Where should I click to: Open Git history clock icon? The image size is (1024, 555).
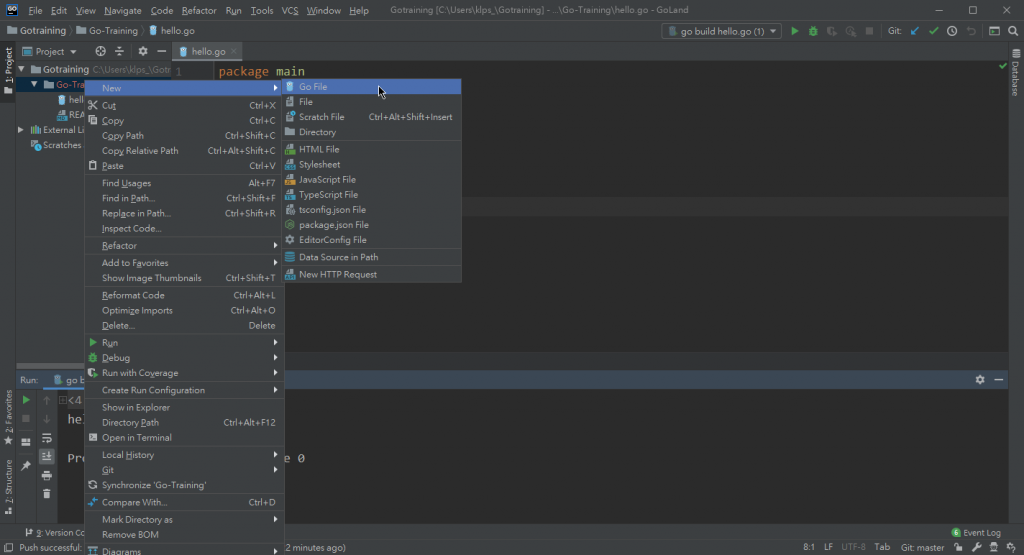952,31
